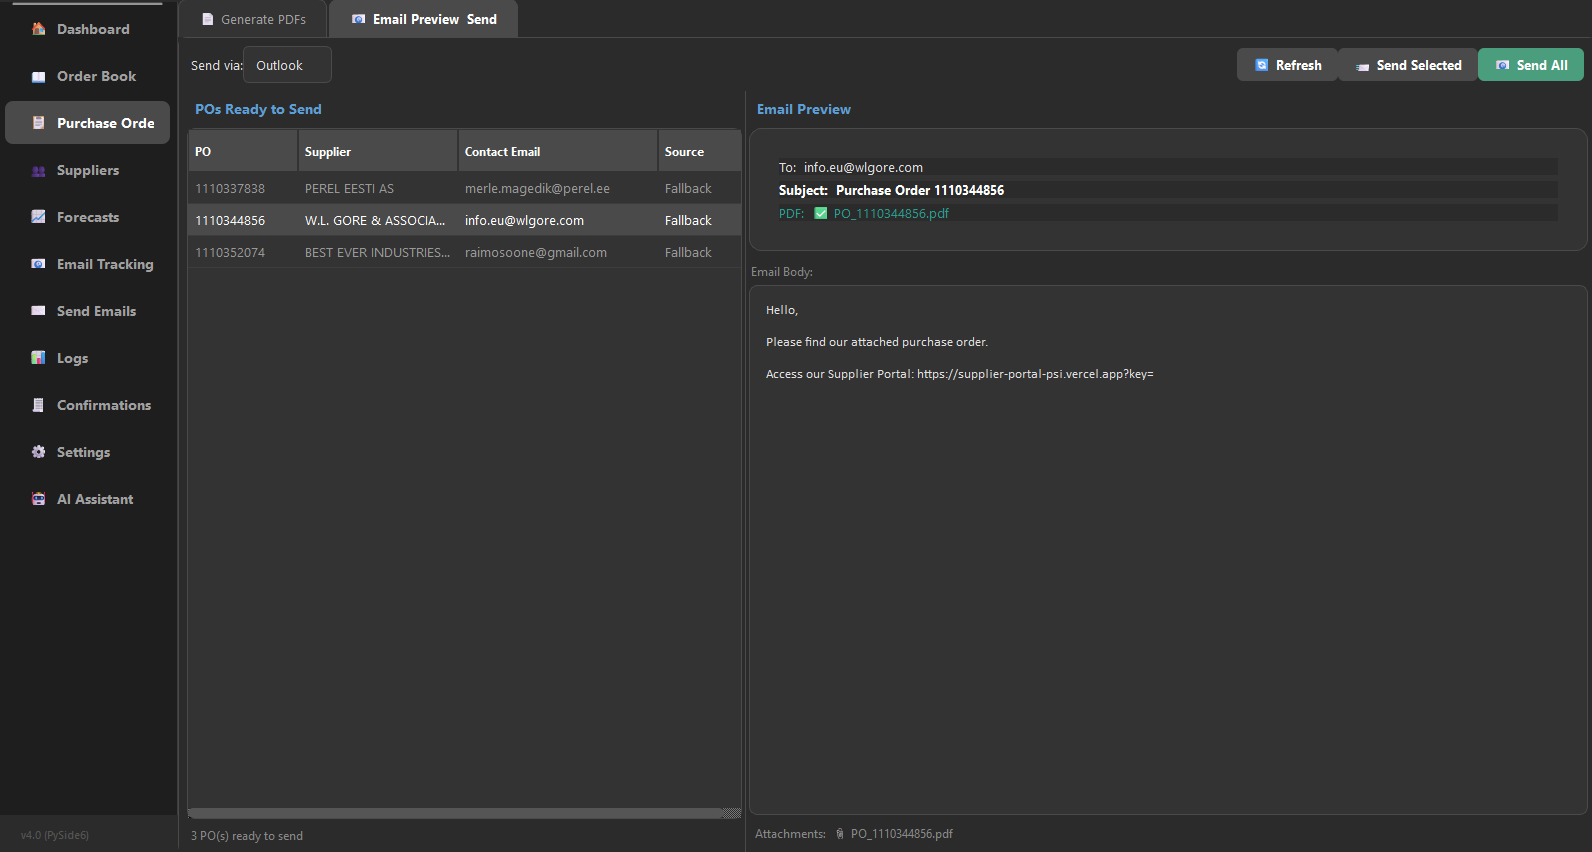This screenshot has width=1592, height=852.
Task: Sort by the Supplier column header
Action: 378,151
